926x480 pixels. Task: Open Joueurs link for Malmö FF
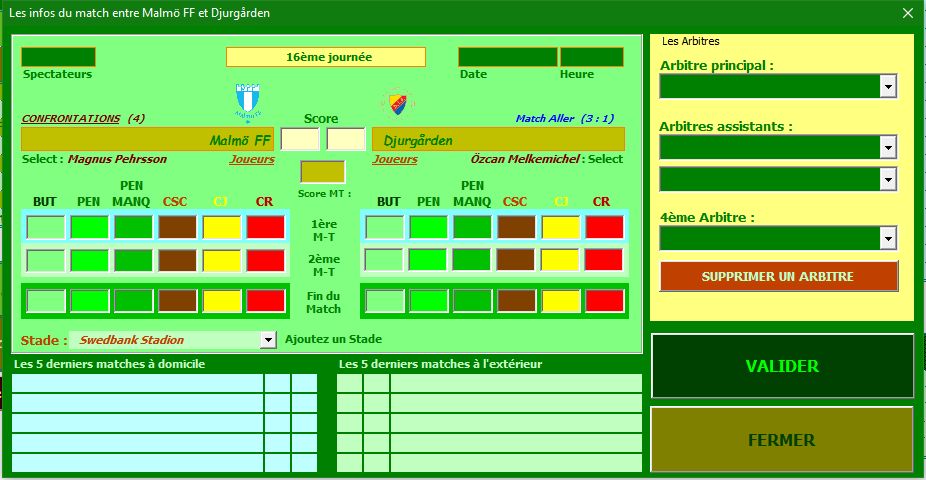click(x=252, y=159)
